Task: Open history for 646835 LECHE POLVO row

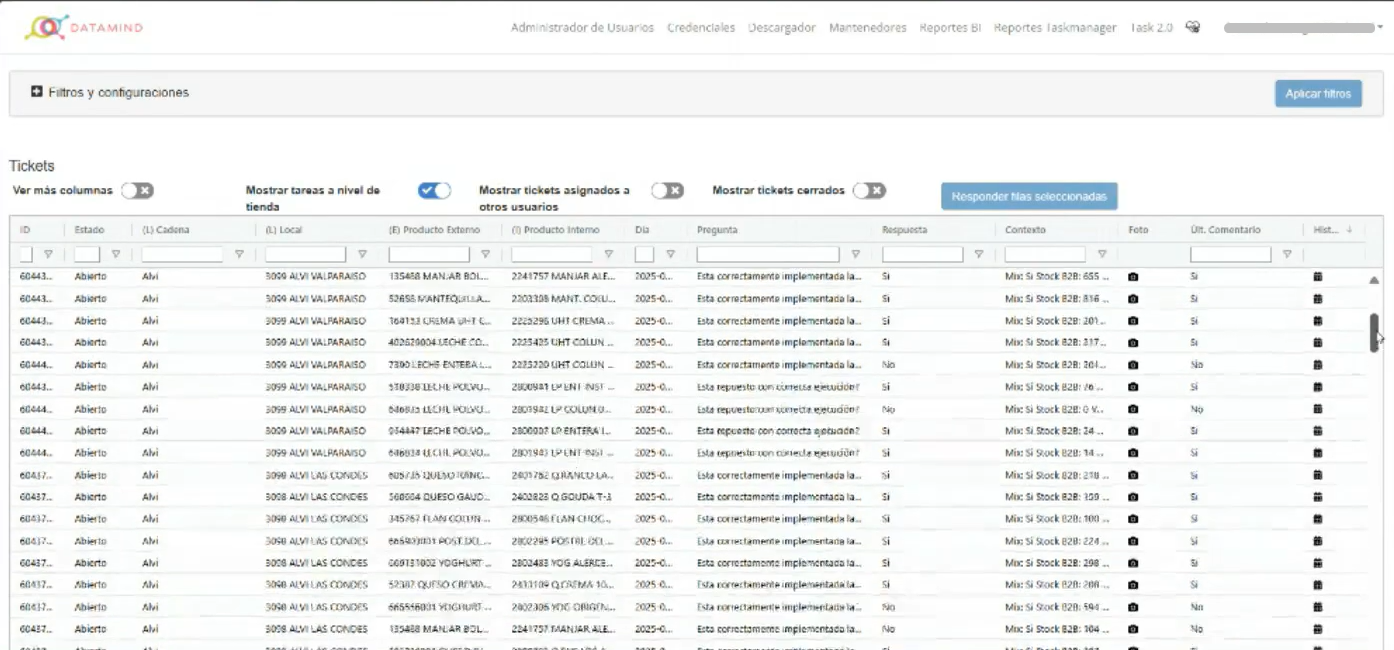Action: 1318,408
